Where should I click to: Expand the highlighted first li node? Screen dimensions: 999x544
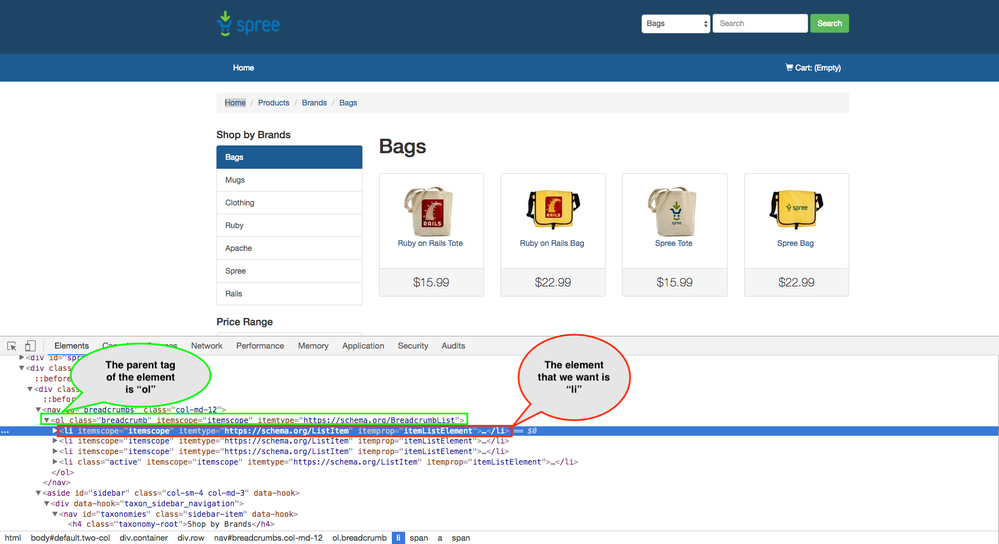click(x=55, y=431)
